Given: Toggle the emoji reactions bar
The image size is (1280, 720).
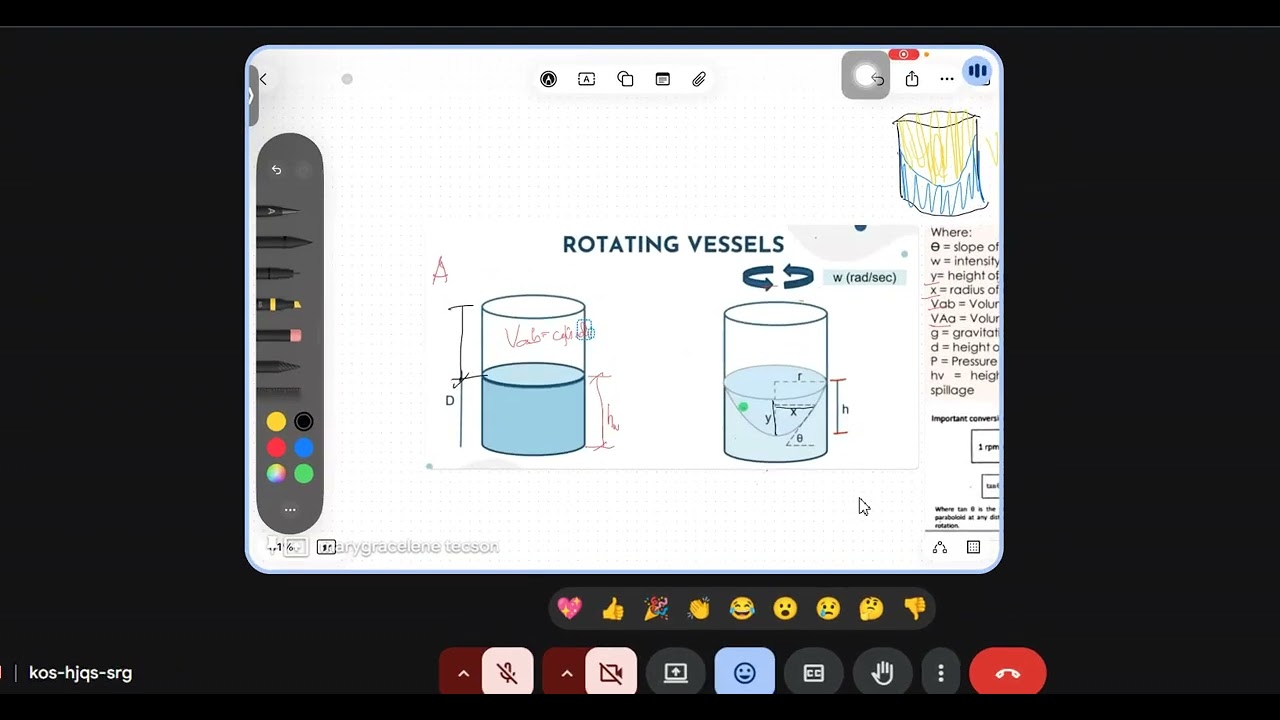Looking at the screenshot, I should point(745,673).
